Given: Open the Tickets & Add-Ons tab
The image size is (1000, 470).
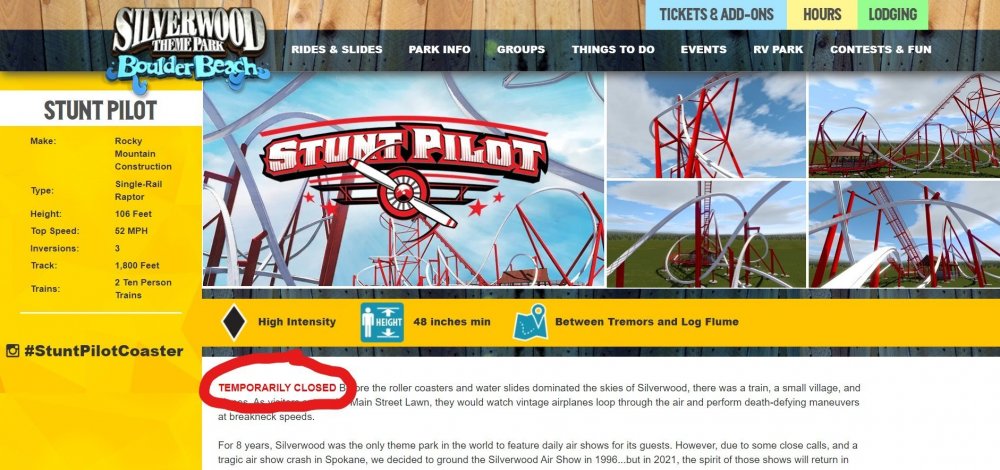Looking at the screenshot, I should [716, 15].
